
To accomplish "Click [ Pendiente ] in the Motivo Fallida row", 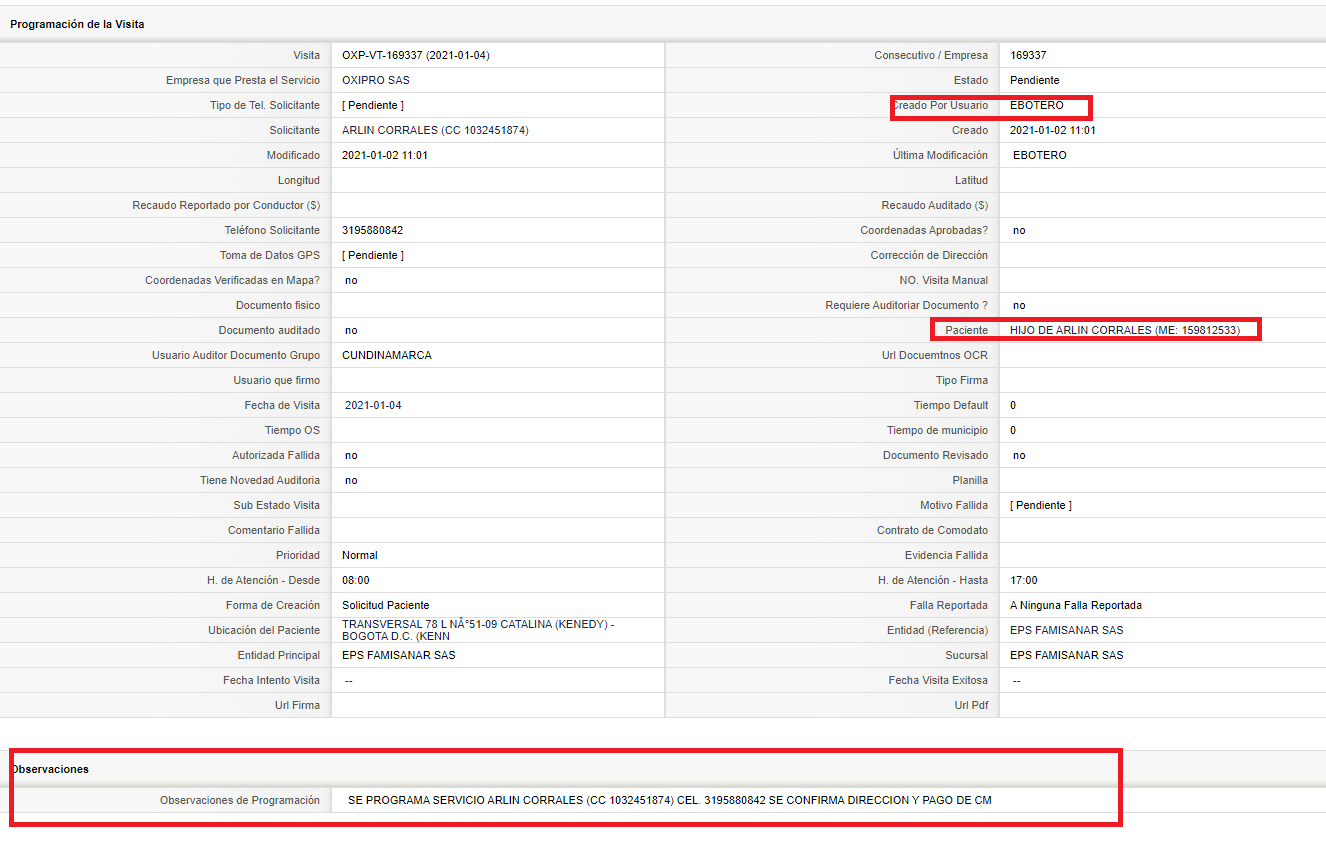I will [1041, 505].
